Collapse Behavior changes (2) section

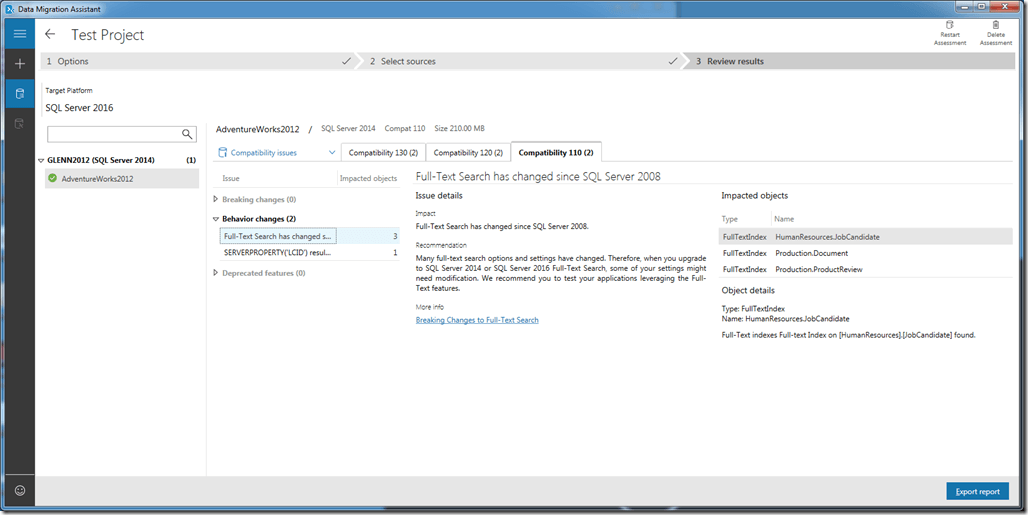tap(216, 219)
